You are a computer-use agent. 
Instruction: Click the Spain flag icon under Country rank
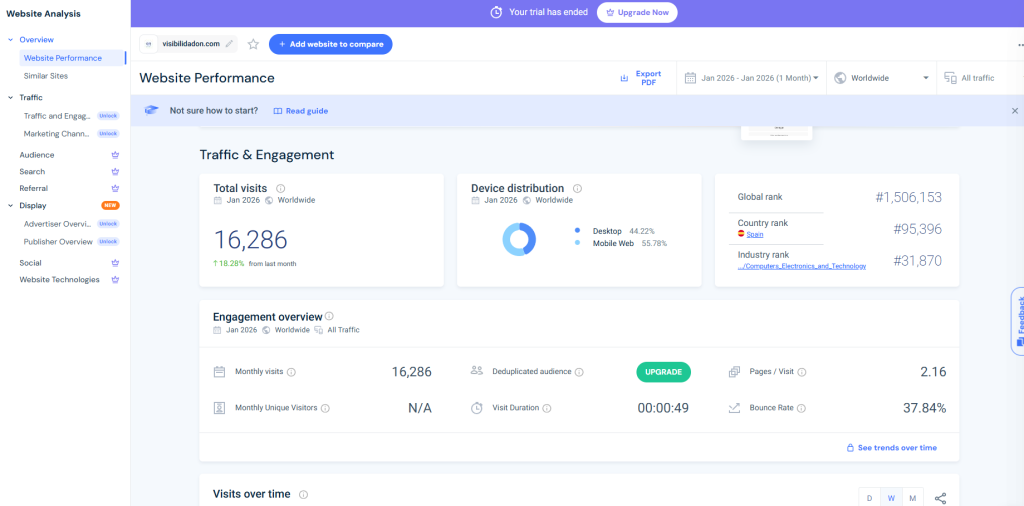741,234
